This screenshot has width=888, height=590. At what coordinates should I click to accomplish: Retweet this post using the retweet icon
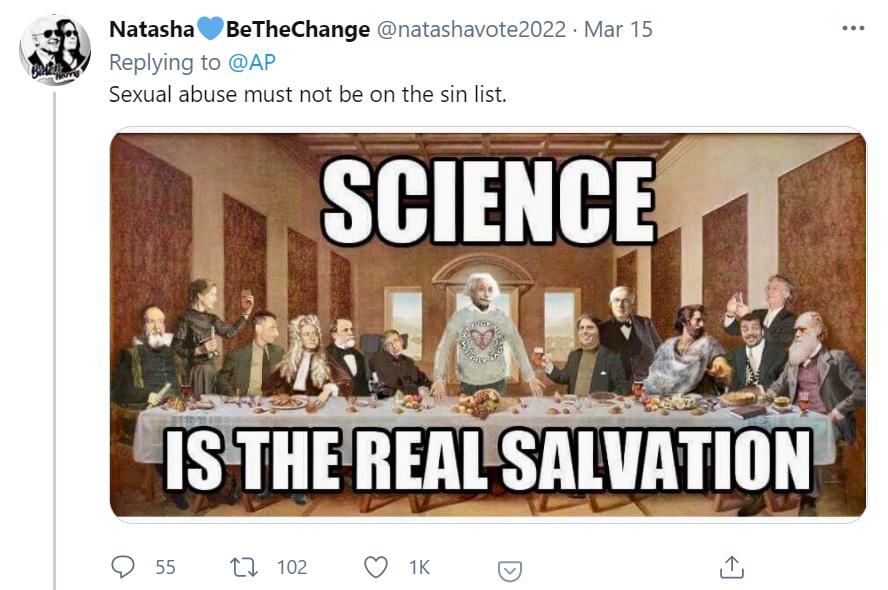click(x=244, y=567)
